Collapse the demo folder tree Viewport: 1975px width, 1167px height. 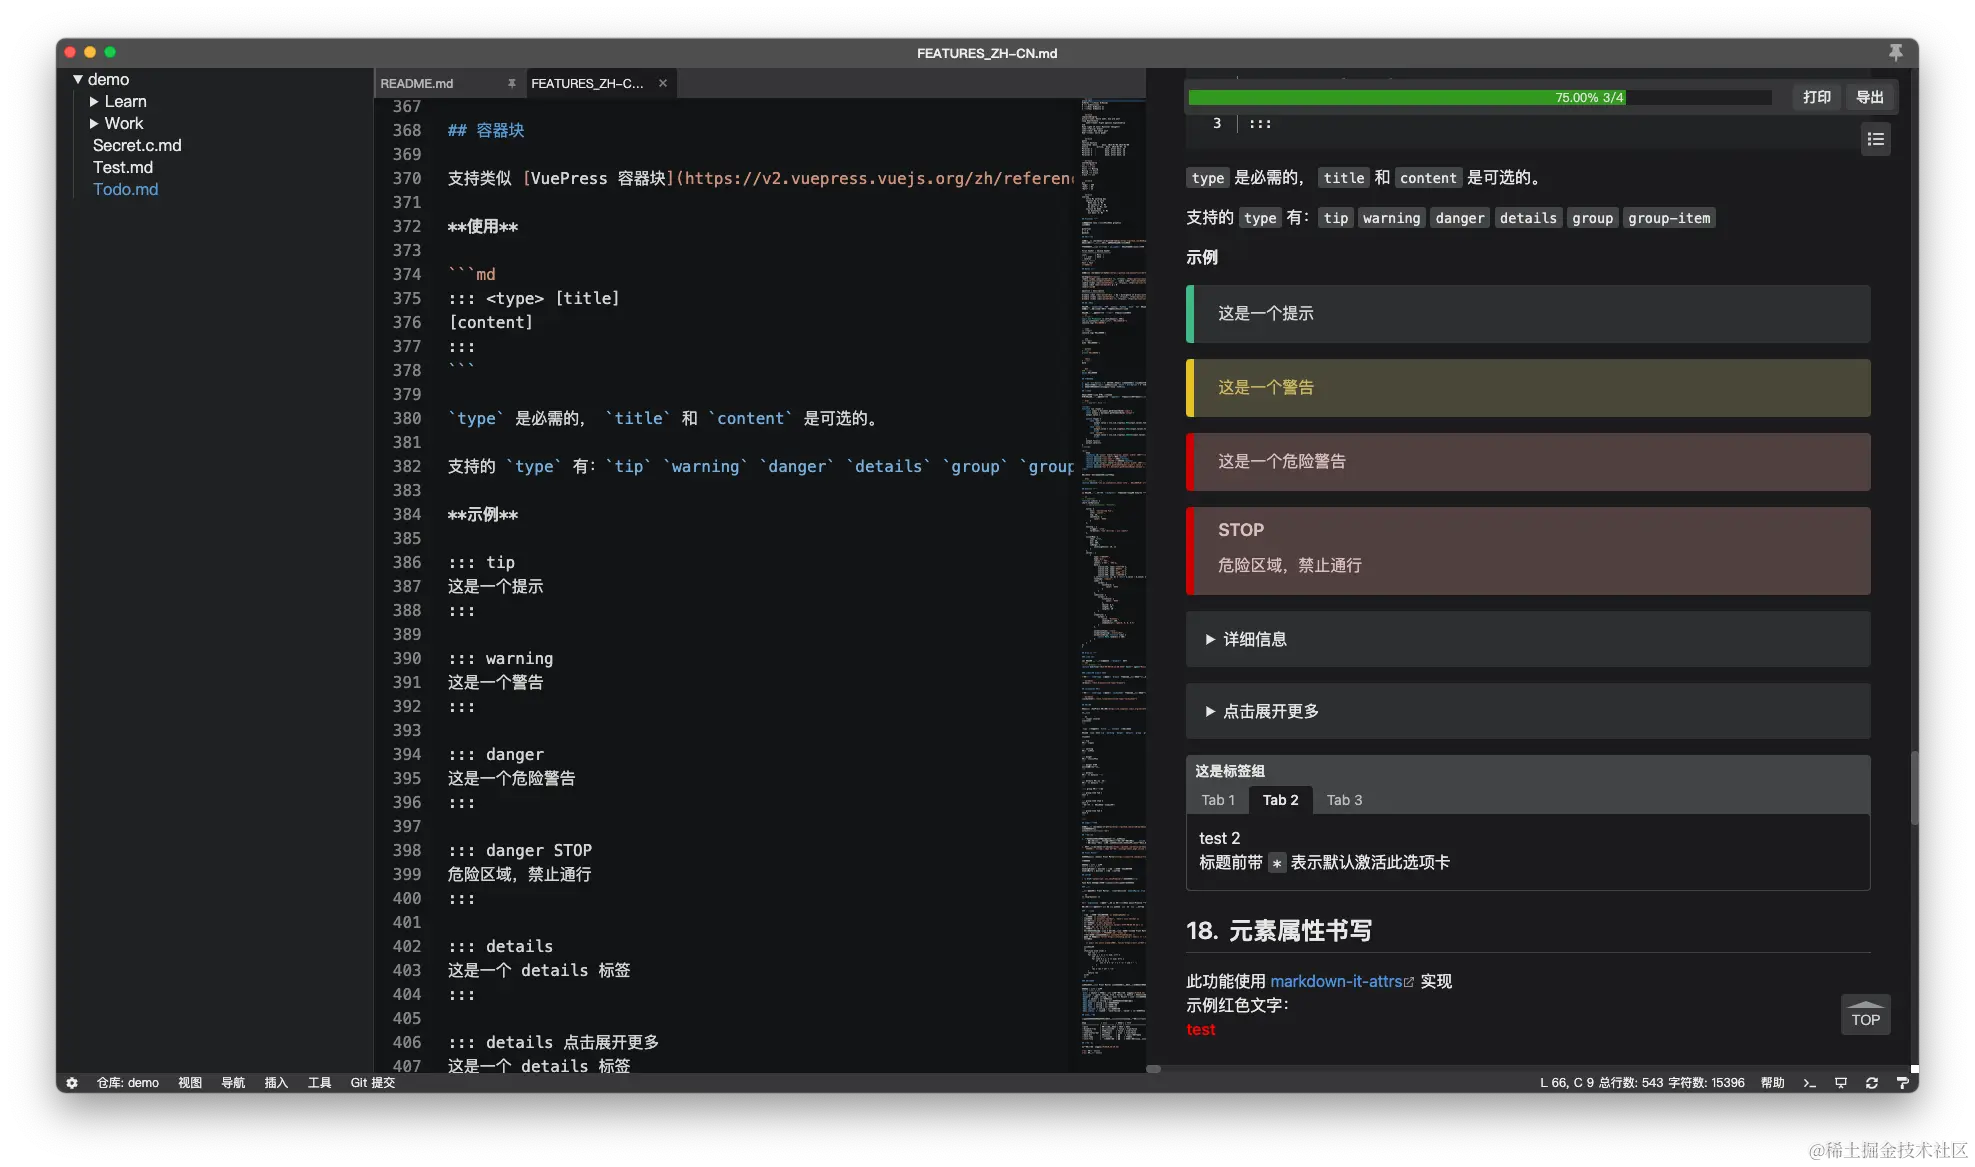78,79
